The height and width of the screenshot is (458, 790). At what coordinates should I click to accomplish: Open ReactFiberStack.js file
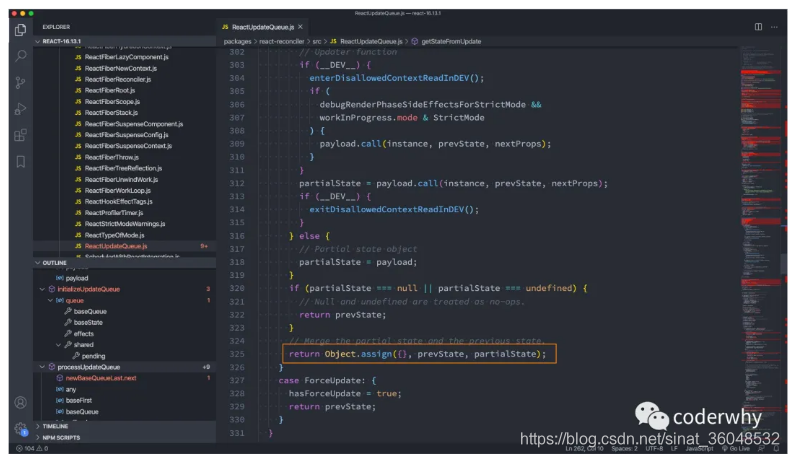coord(111,112)
